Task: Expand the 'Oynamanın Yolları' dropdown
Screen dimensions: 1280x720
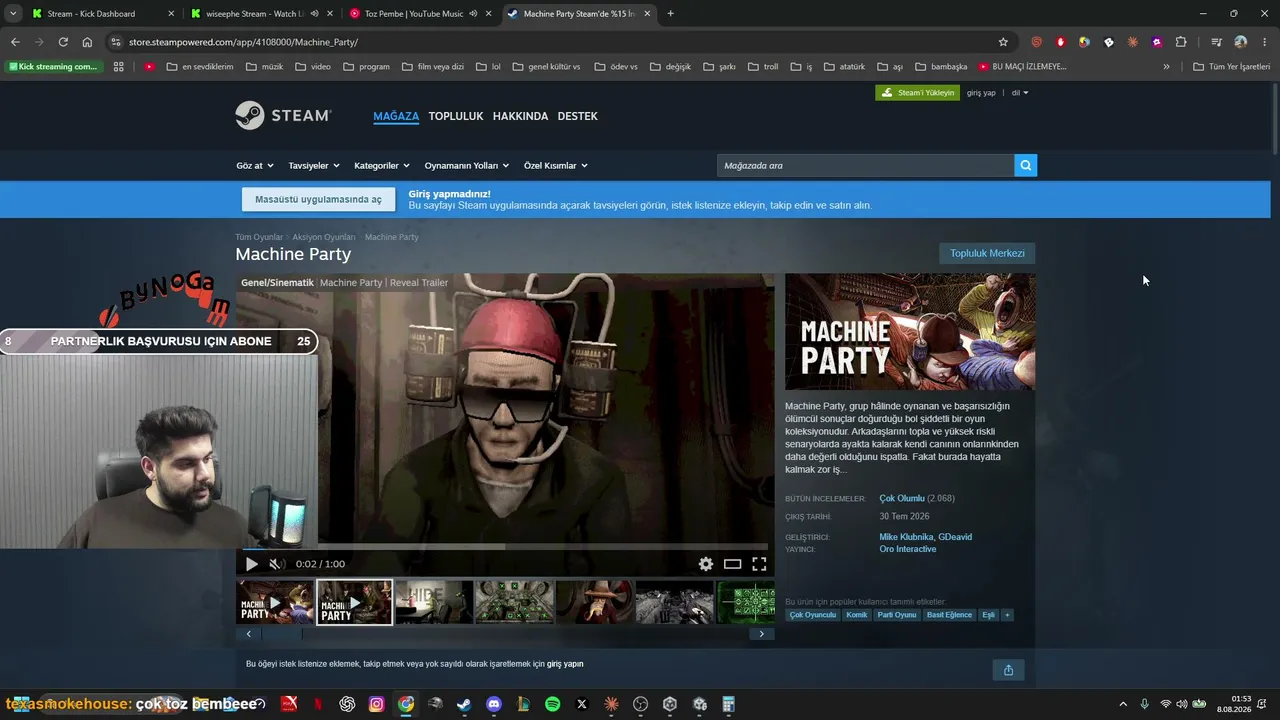Action: click(467, 165)
